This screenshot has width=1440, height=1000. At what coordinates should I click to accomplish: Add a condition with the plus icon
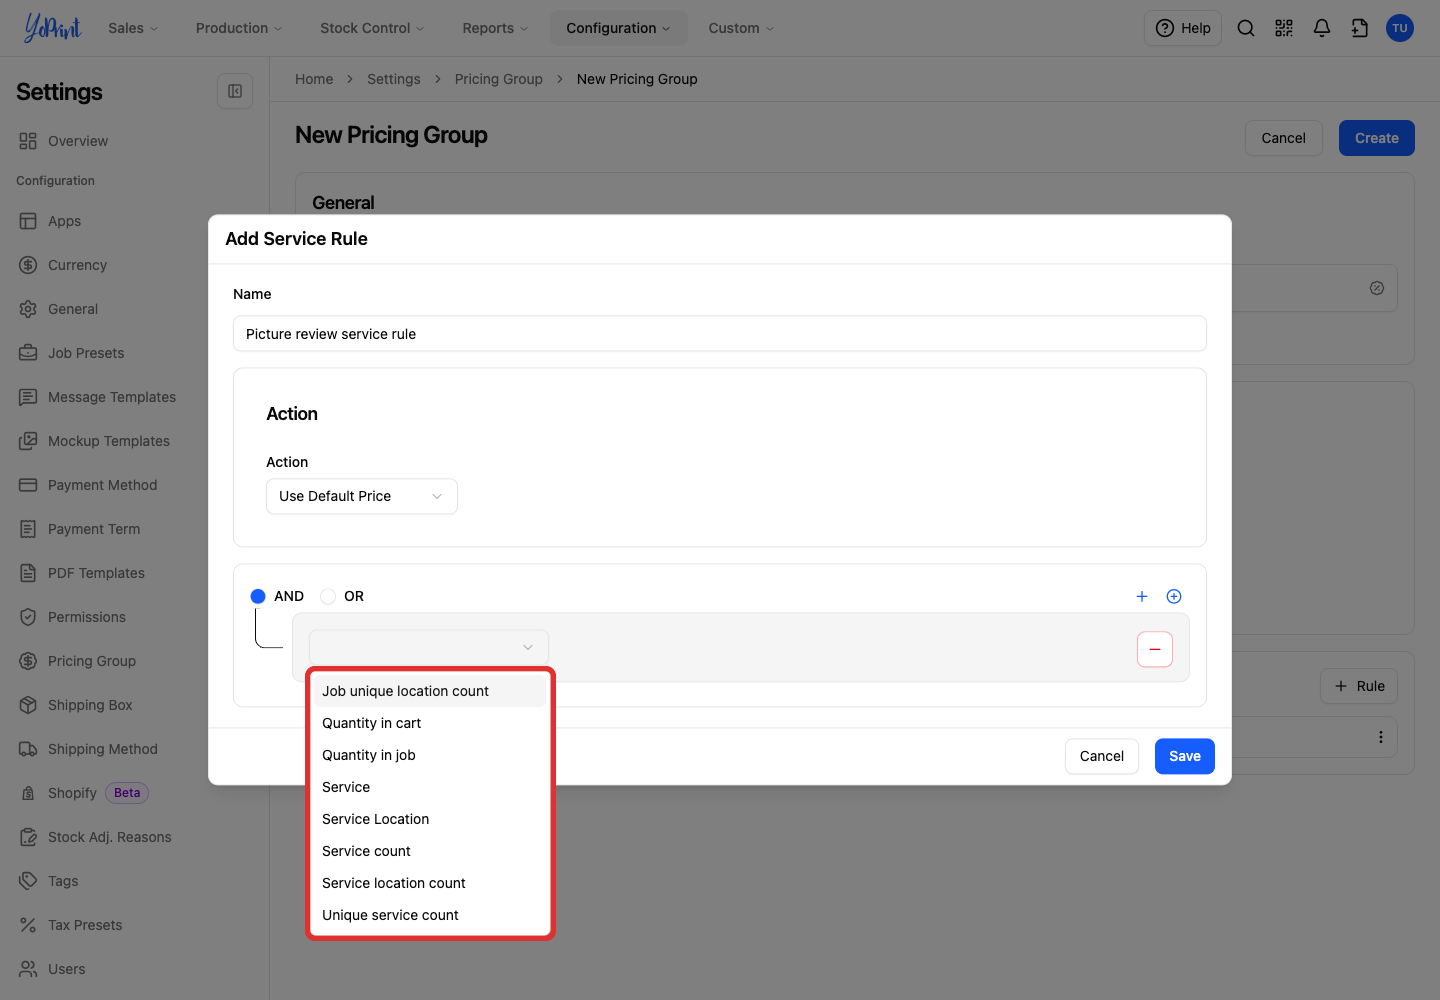(x=1142, y=596)
